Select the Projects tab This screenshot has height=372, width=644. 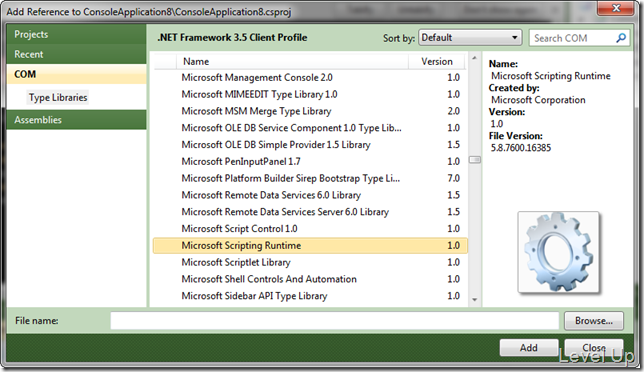coord(76,34)
